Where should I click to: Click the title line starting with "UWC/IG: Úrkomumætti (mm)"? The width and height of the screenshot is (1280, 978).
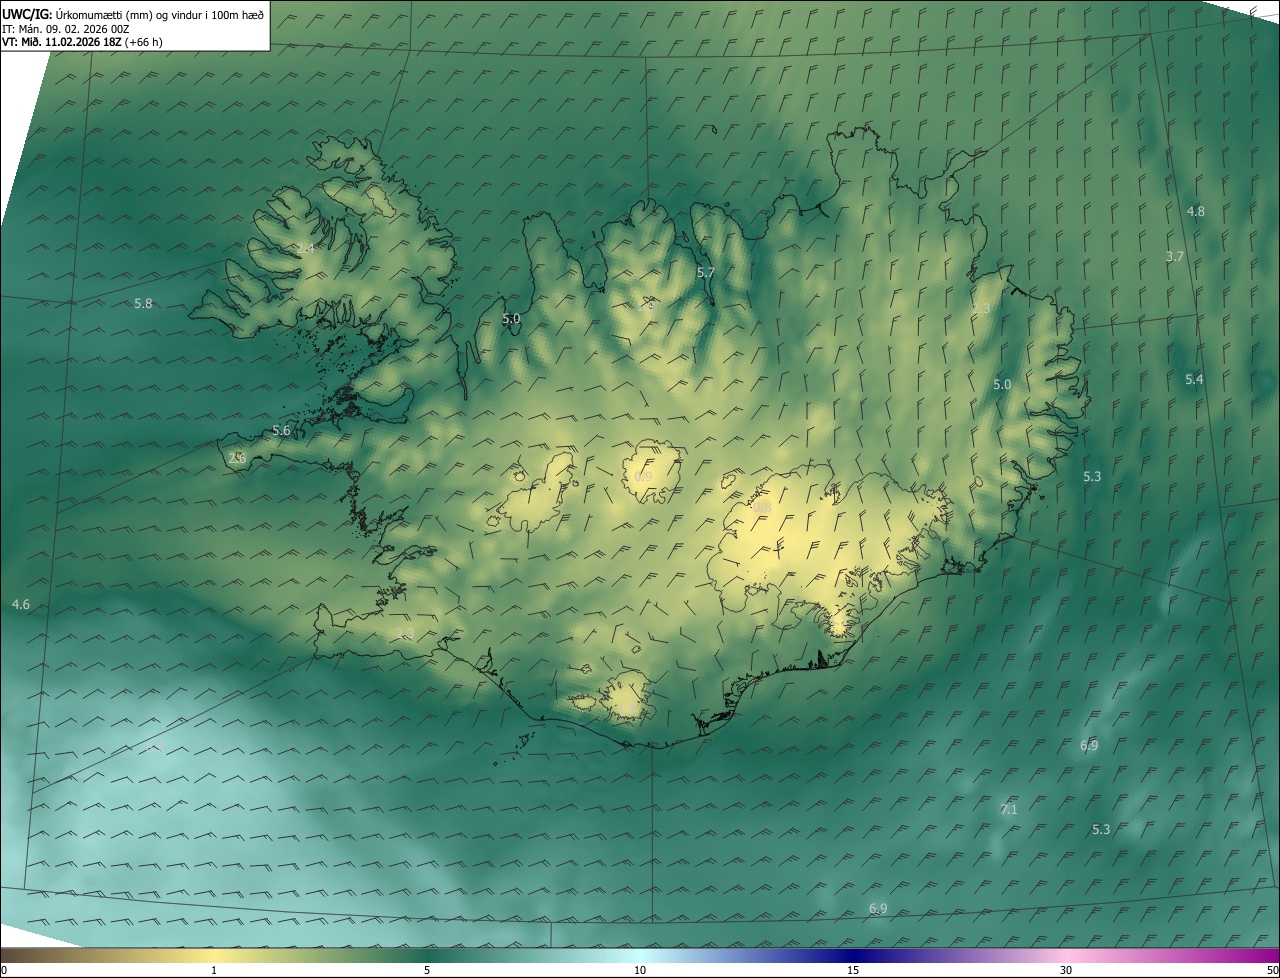pyautogui.click(x=133, y=13)
